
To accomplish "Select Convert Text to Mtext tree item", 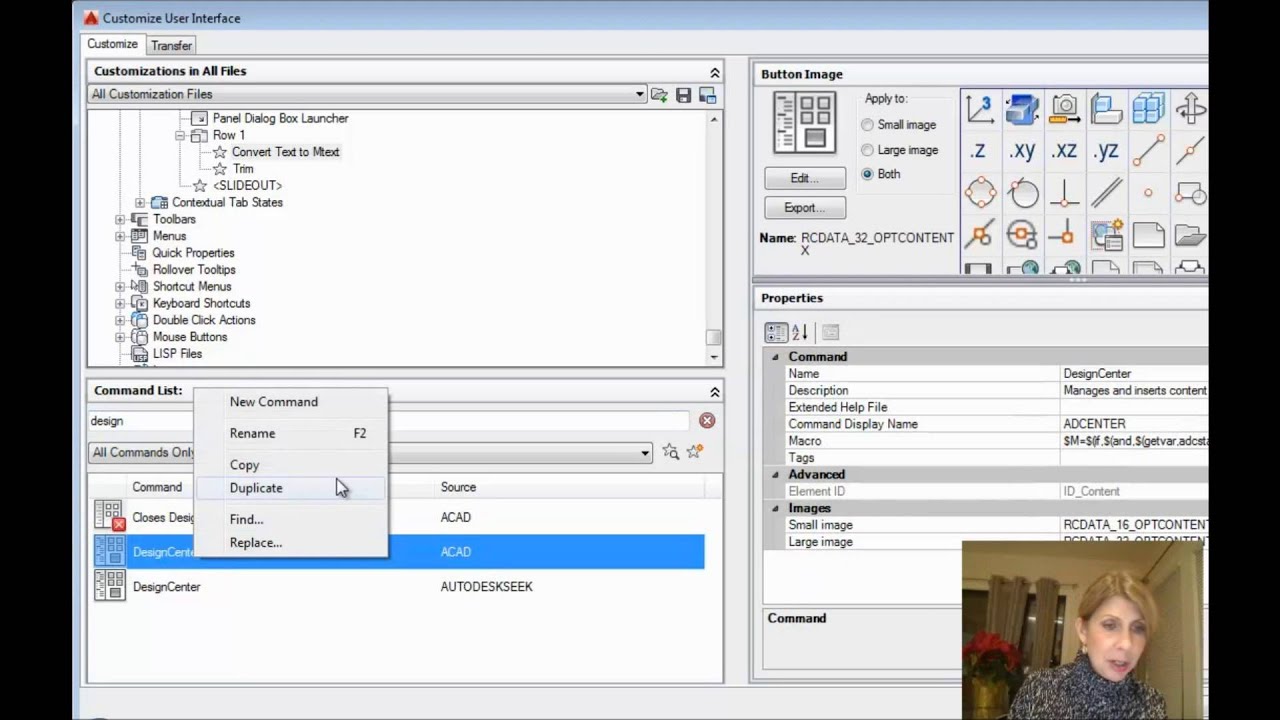I will [285, 152].
